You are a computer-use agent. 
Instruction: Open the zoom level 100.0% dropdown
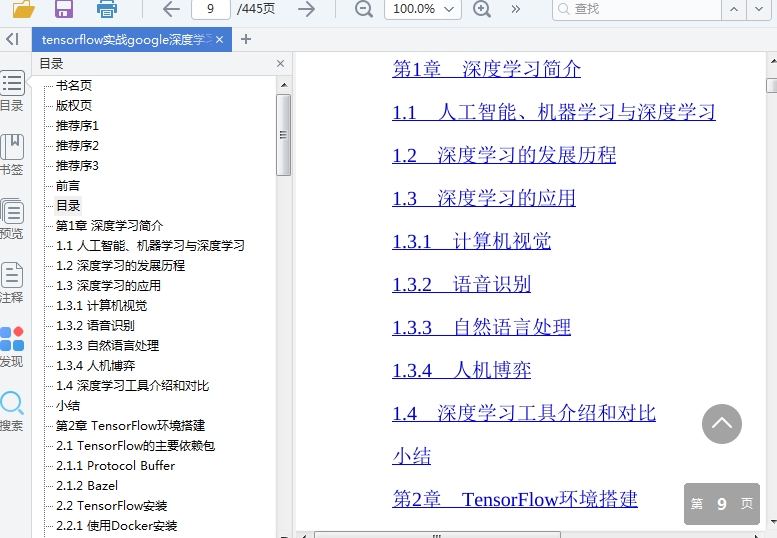click(423, 9)
